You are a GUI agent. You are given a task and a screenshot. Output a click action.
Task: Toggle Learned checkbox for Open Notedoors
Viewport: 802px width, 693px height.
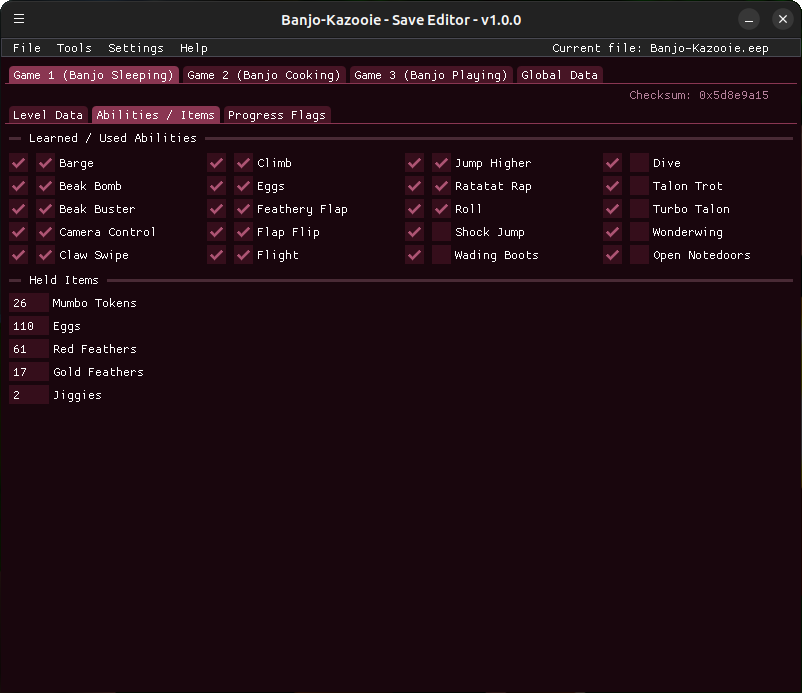(x=613, y=255)
